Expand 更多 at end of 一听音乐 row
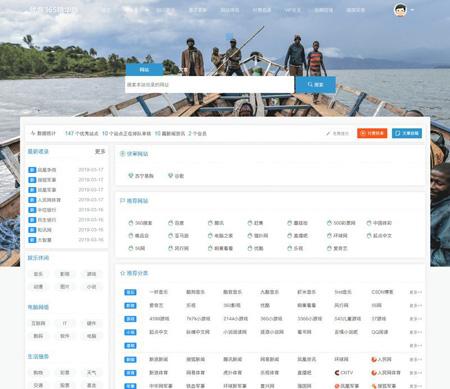 pos(416,292)
